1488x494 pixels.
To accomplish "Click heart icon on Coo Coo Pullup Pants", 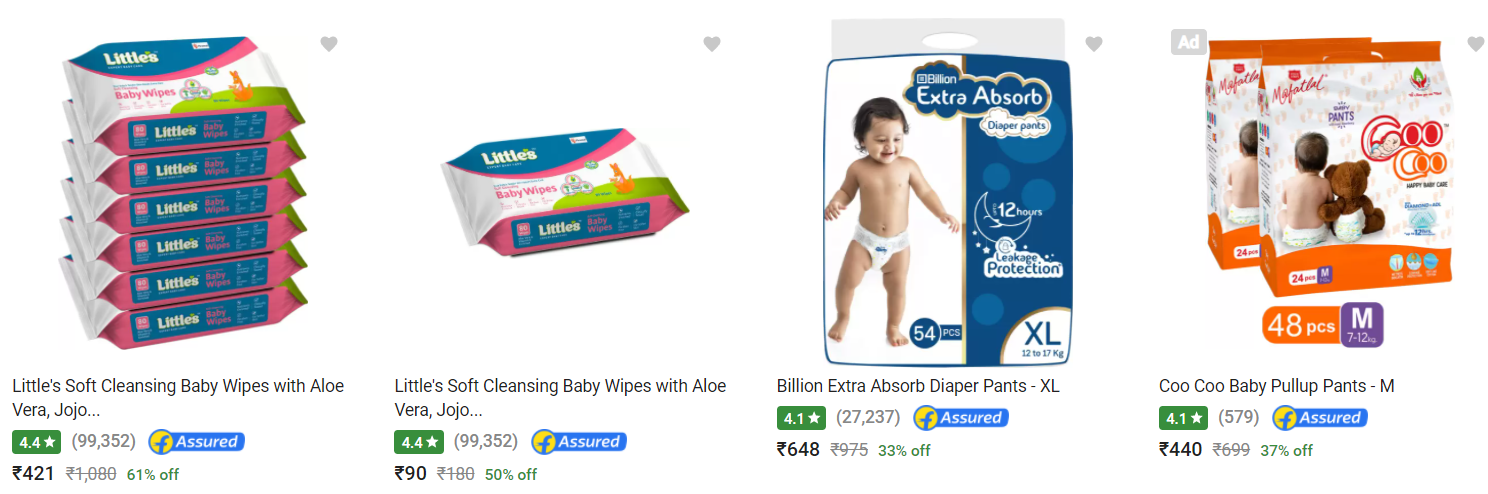I will tap(1476, 44).
